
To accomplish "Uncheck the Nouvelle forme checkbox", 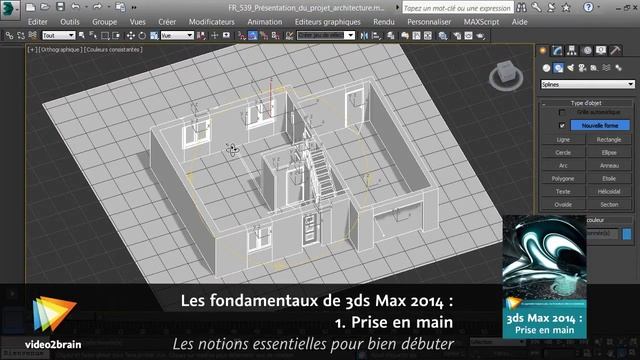I will [562, 125].
